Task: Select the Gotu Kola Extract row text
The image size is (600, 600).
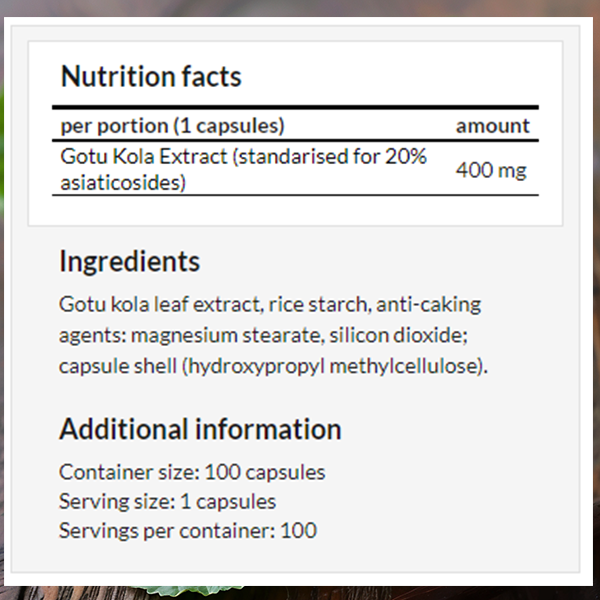Action: point(243,170)
